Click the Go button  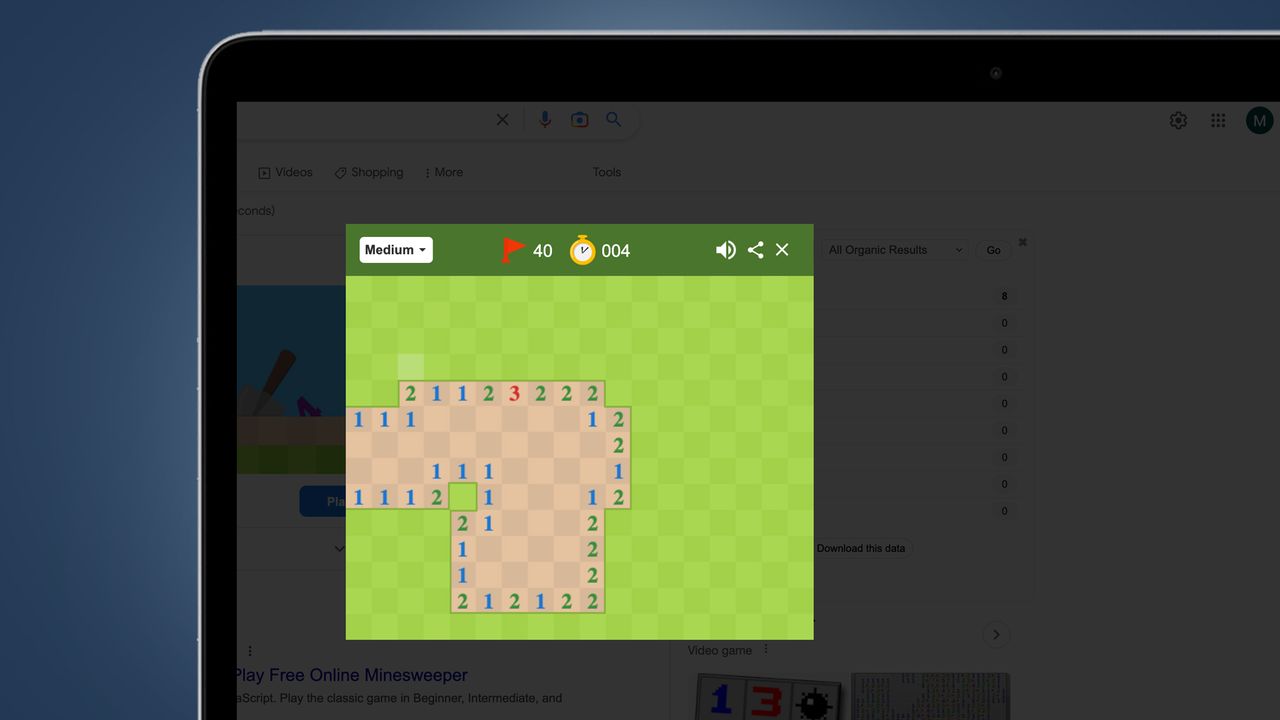click(994, 250)
